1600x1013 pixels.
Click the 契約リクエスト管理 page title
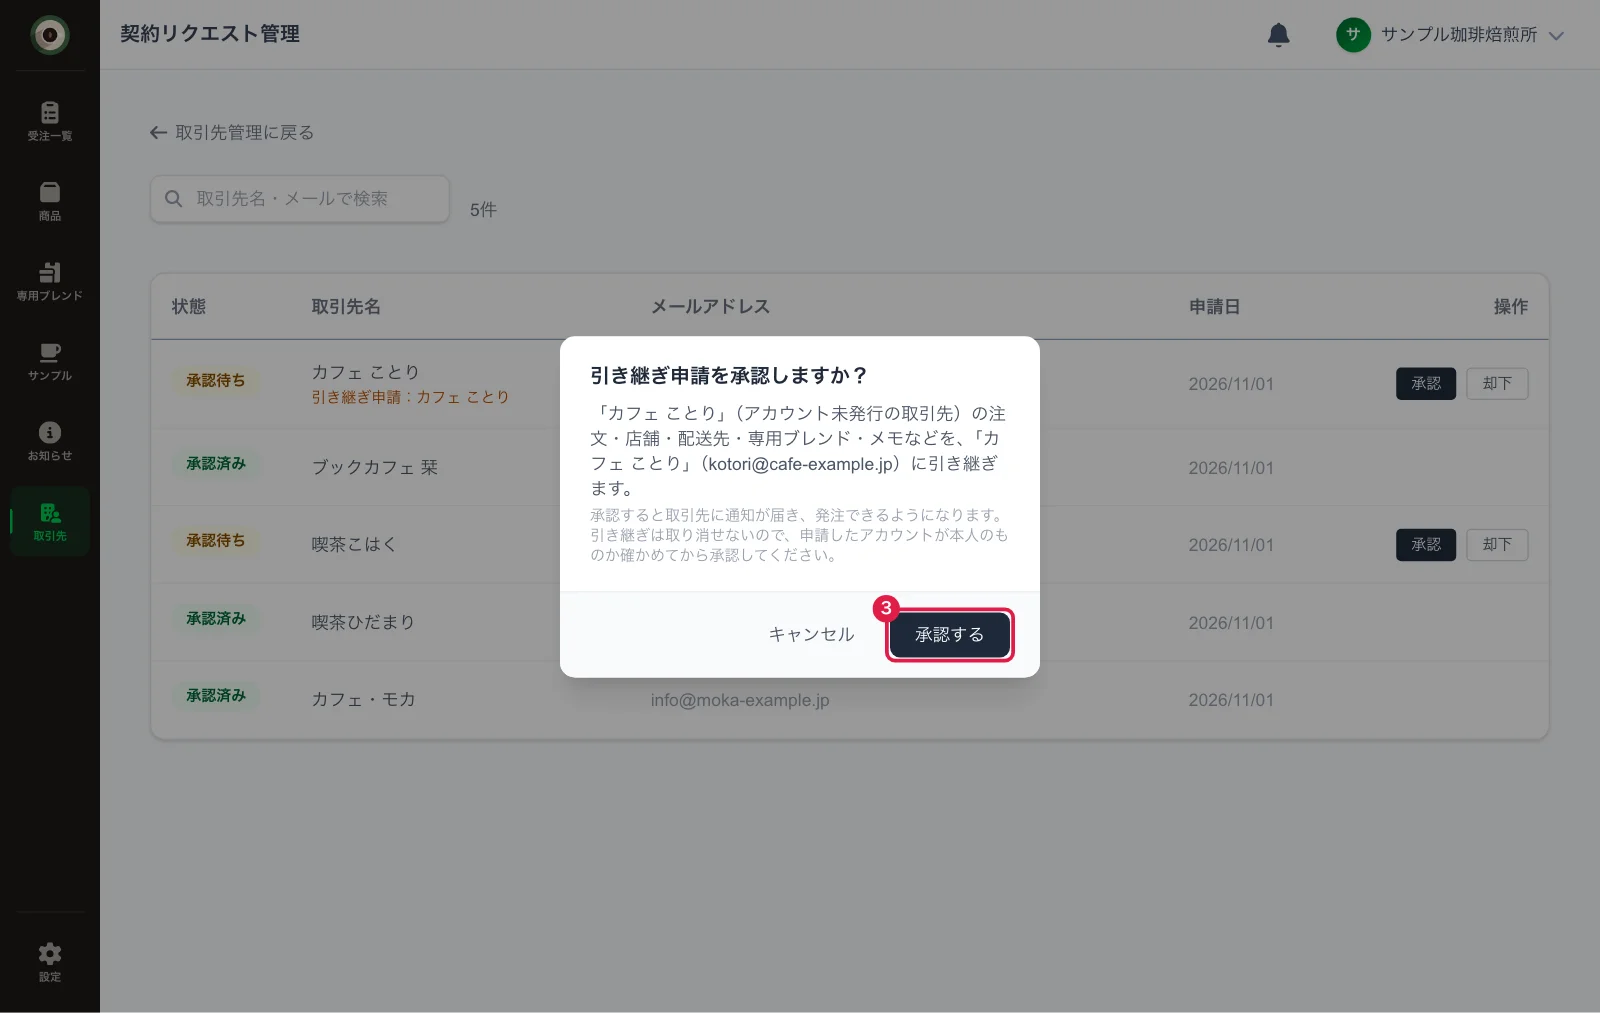pos(210,34)
